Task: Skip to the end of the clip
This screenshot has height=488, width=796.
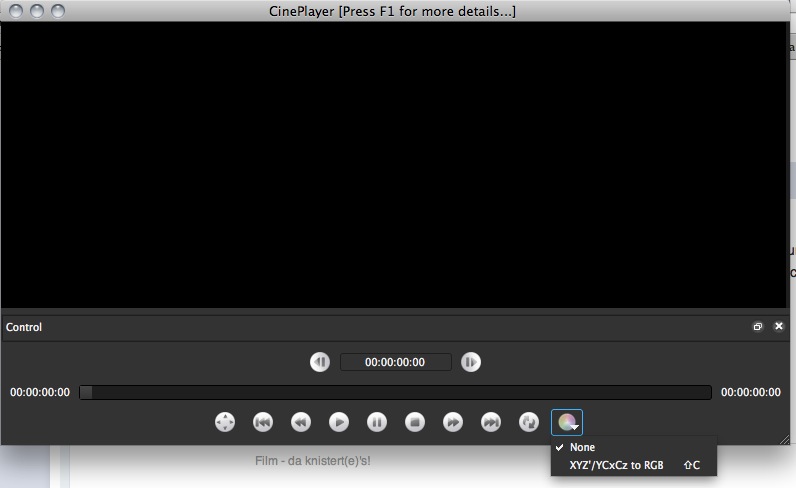Action: point(491,422)
